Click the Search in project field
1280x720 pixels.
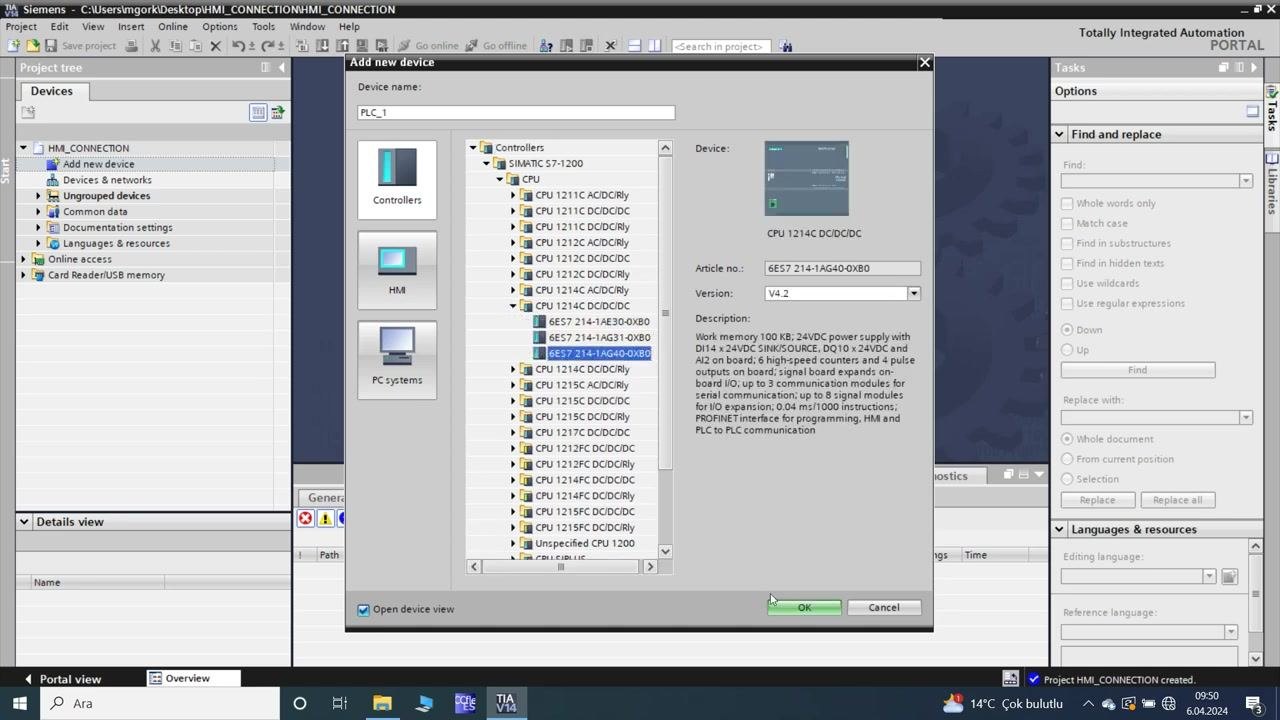click(x=721, y=46)
